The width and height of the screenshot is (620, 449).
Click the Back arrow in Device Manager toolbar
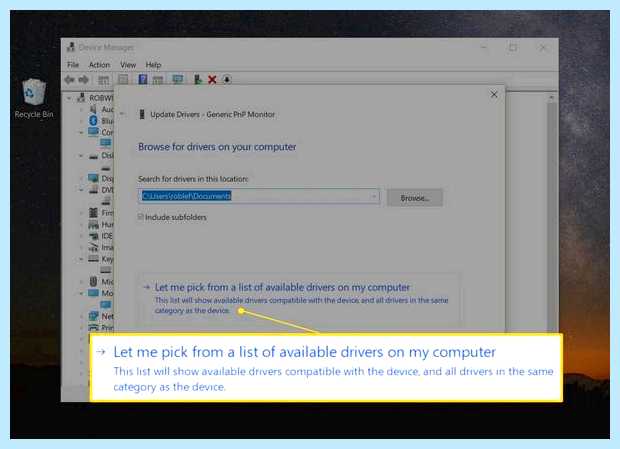click(70, 80)
